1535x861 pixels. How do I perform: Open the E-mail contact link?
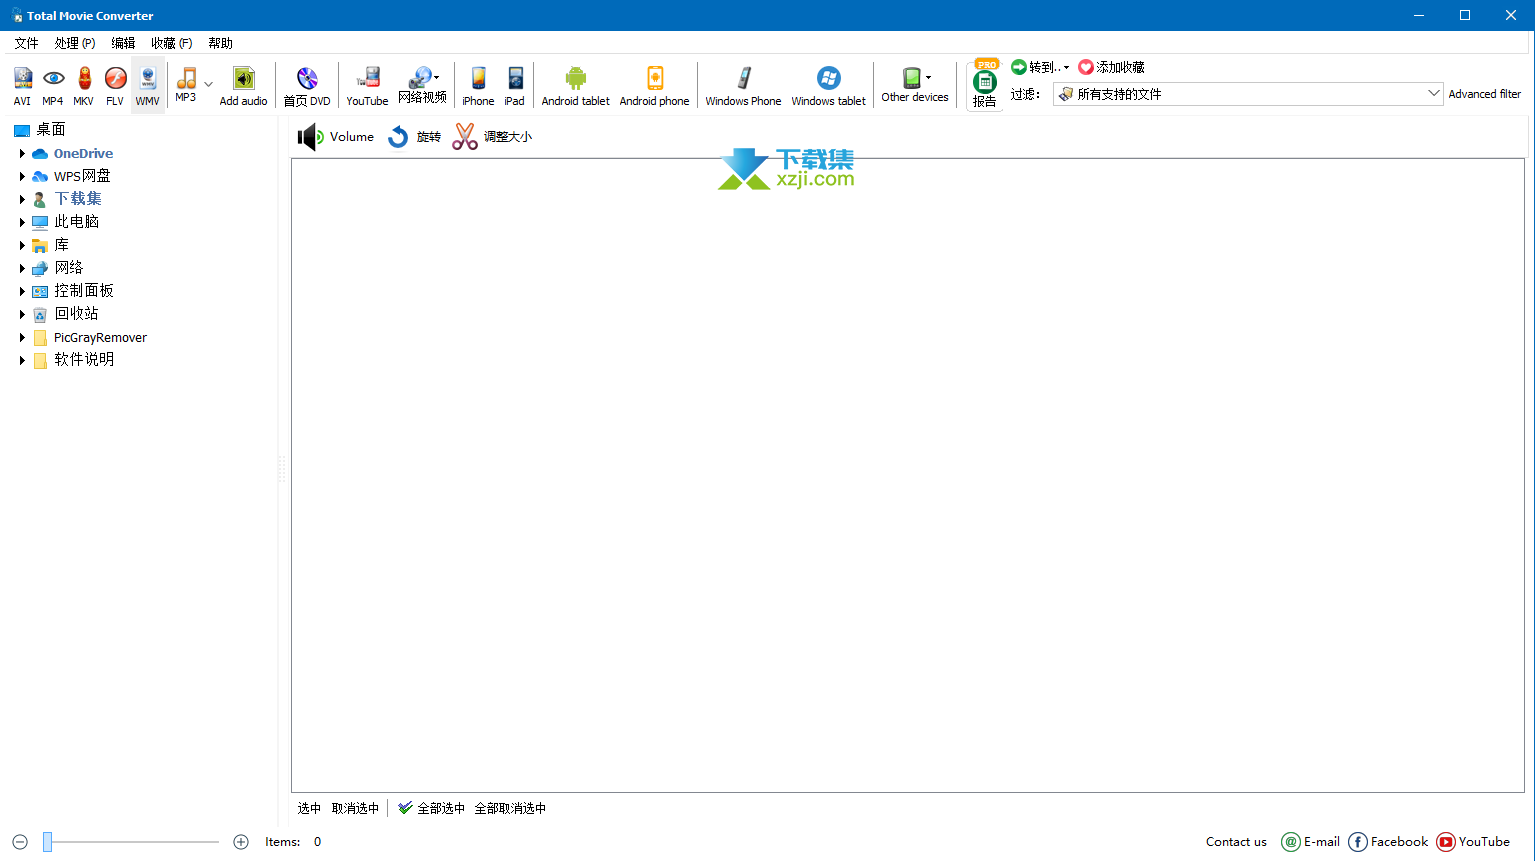point(1311,842)
